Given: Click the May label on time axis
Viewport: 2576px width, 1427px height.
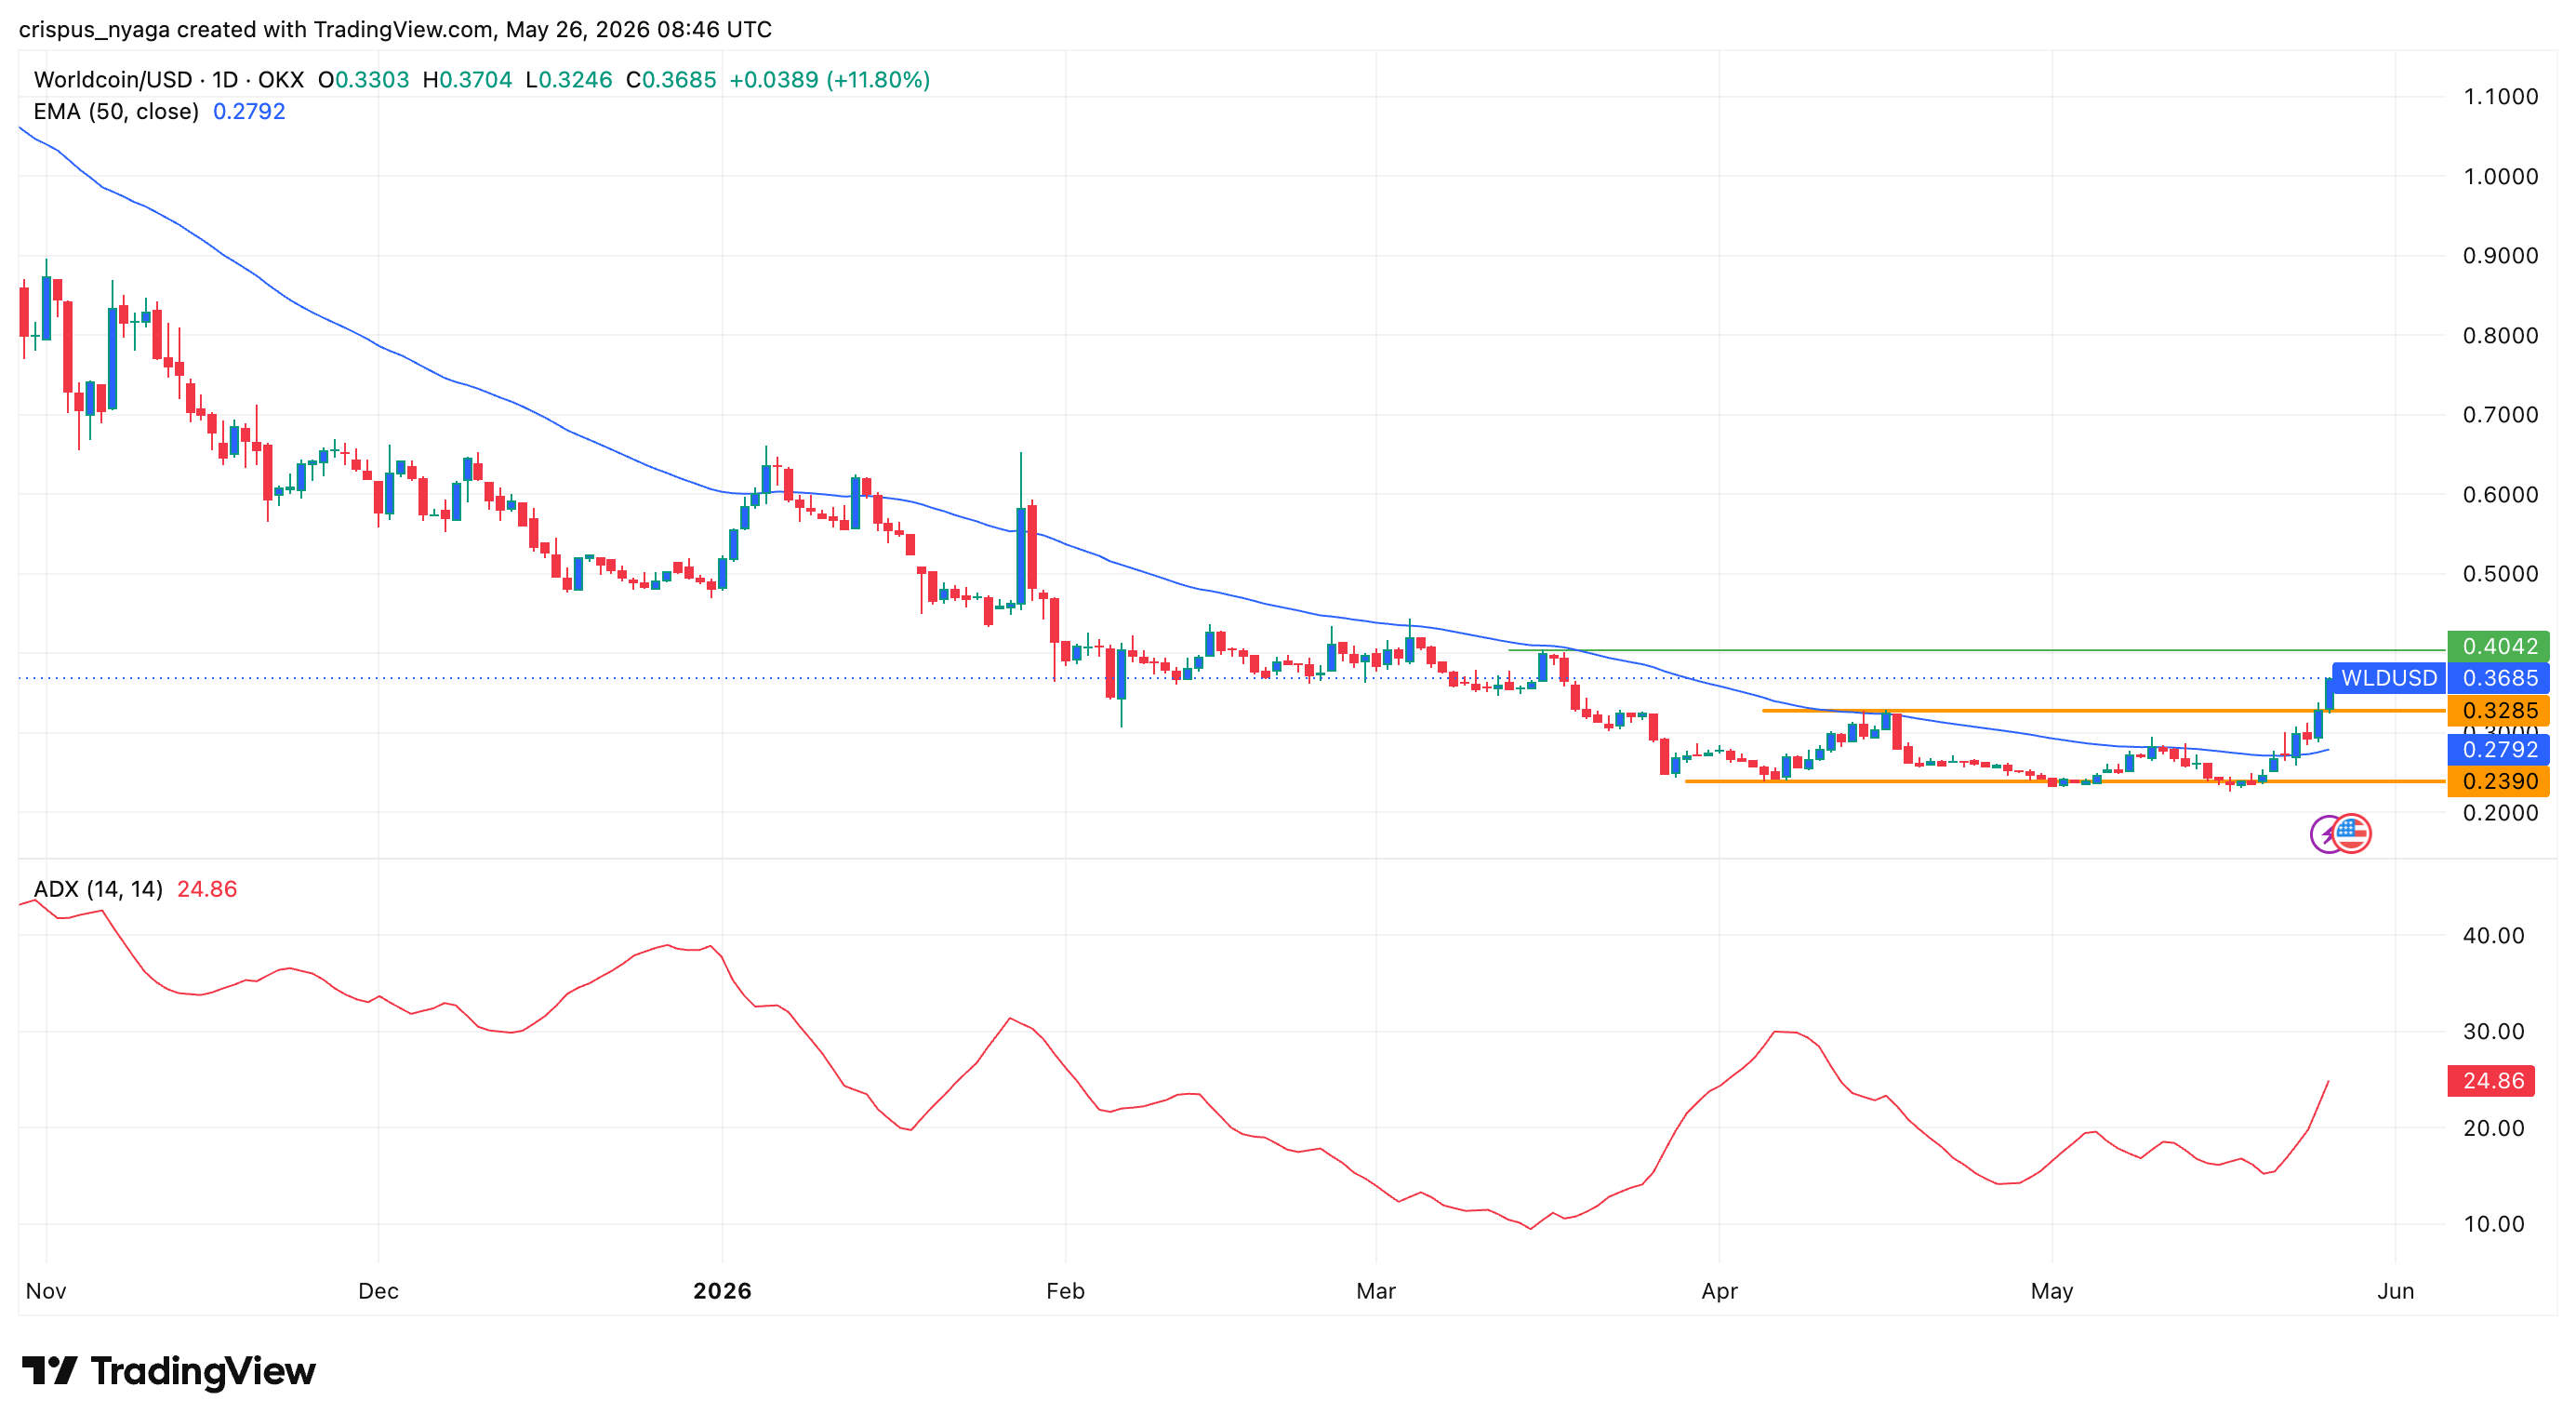Looking at the screenshot, I should pos(2052,1291).
